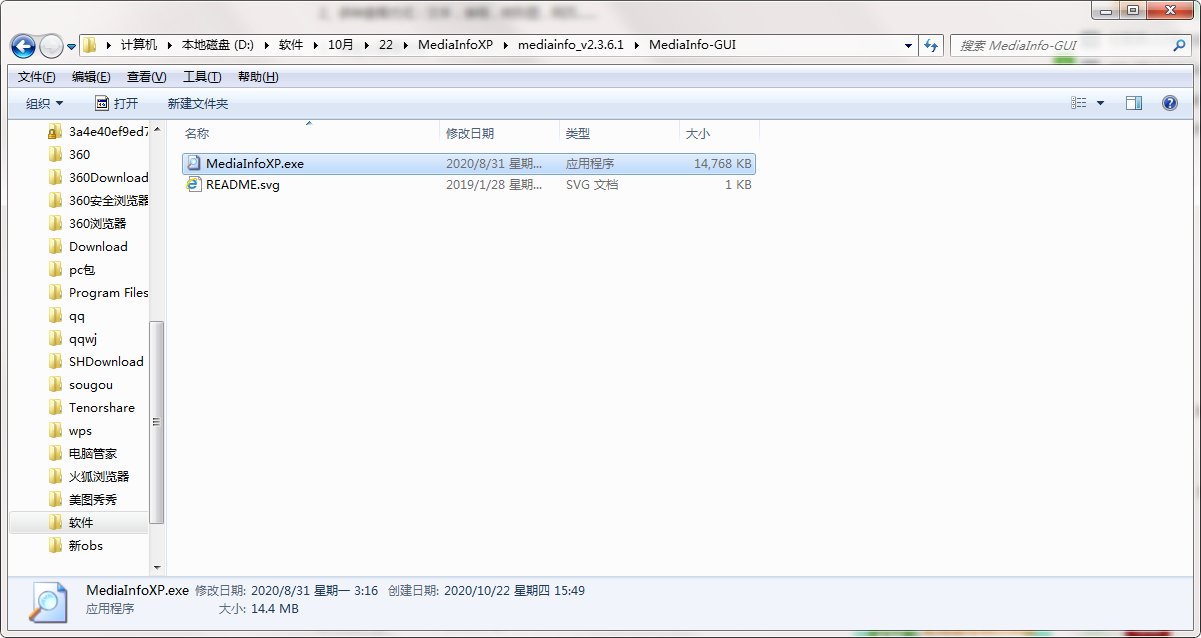Click the Tenorshare folder icon

tap(56, 407)
